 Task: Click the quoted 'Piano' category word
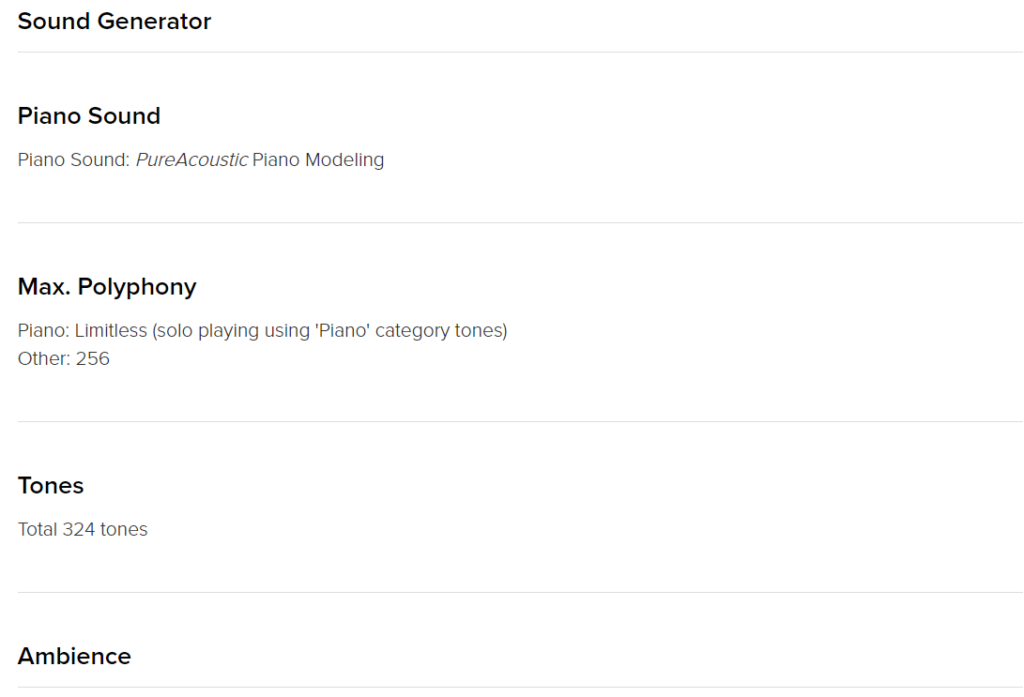[x=343, y=331]
